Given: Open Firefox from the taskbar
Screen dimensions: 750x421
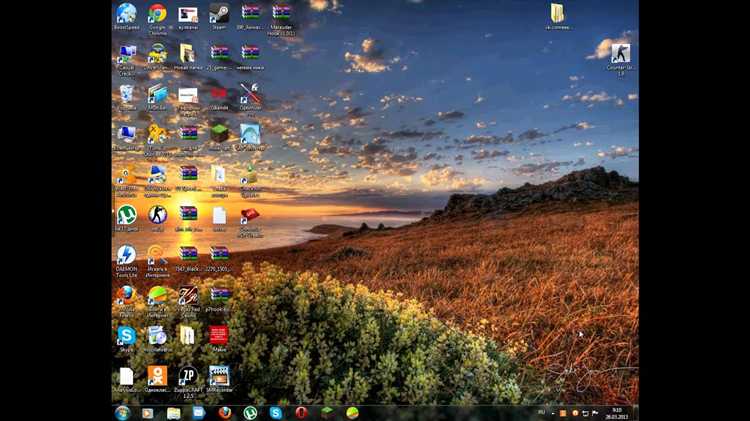Looking at the screenshot, I should click(224, 413).
